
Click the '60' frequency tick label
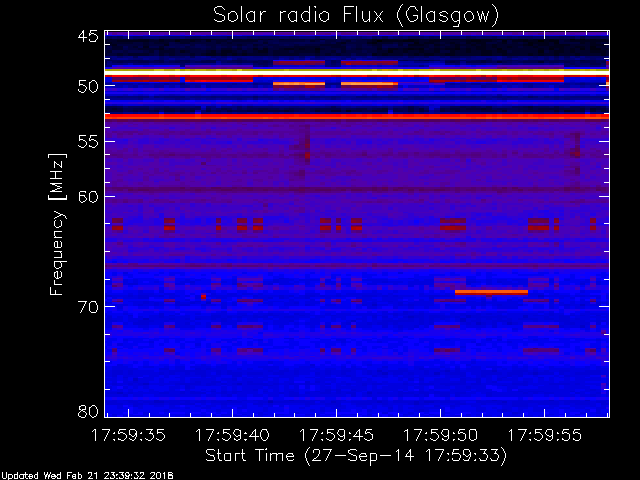coord(88,197)
